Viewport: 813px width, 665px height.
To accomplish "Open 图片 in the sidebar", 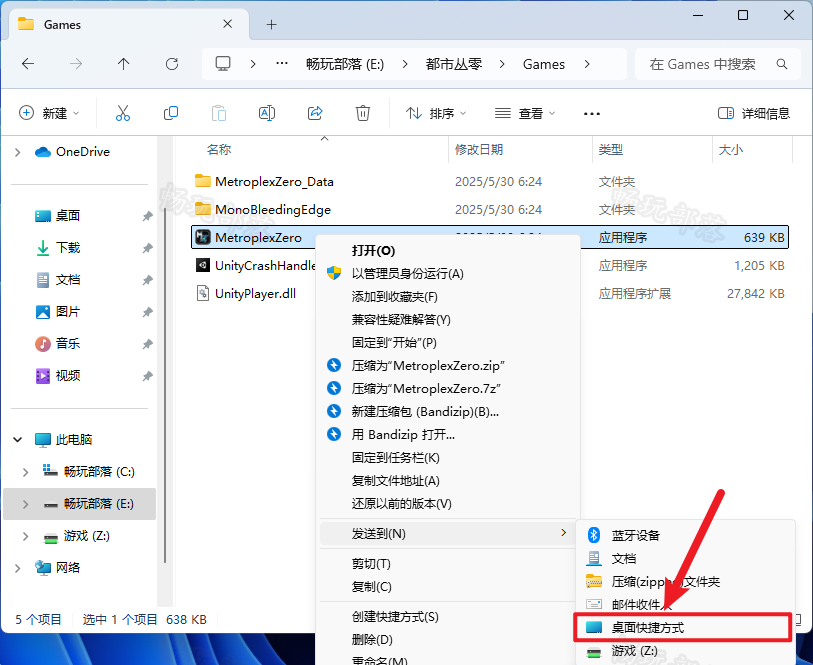I will point(58,312).
